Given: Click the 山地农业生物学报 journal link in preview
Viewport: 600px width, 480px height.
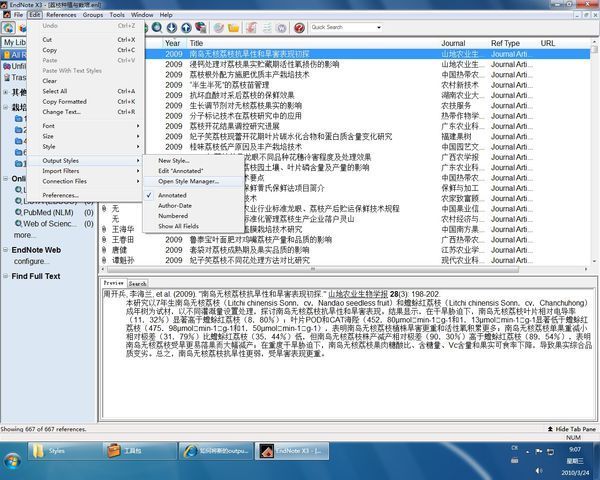Looking at the screenshot, I should click(358, 294).
